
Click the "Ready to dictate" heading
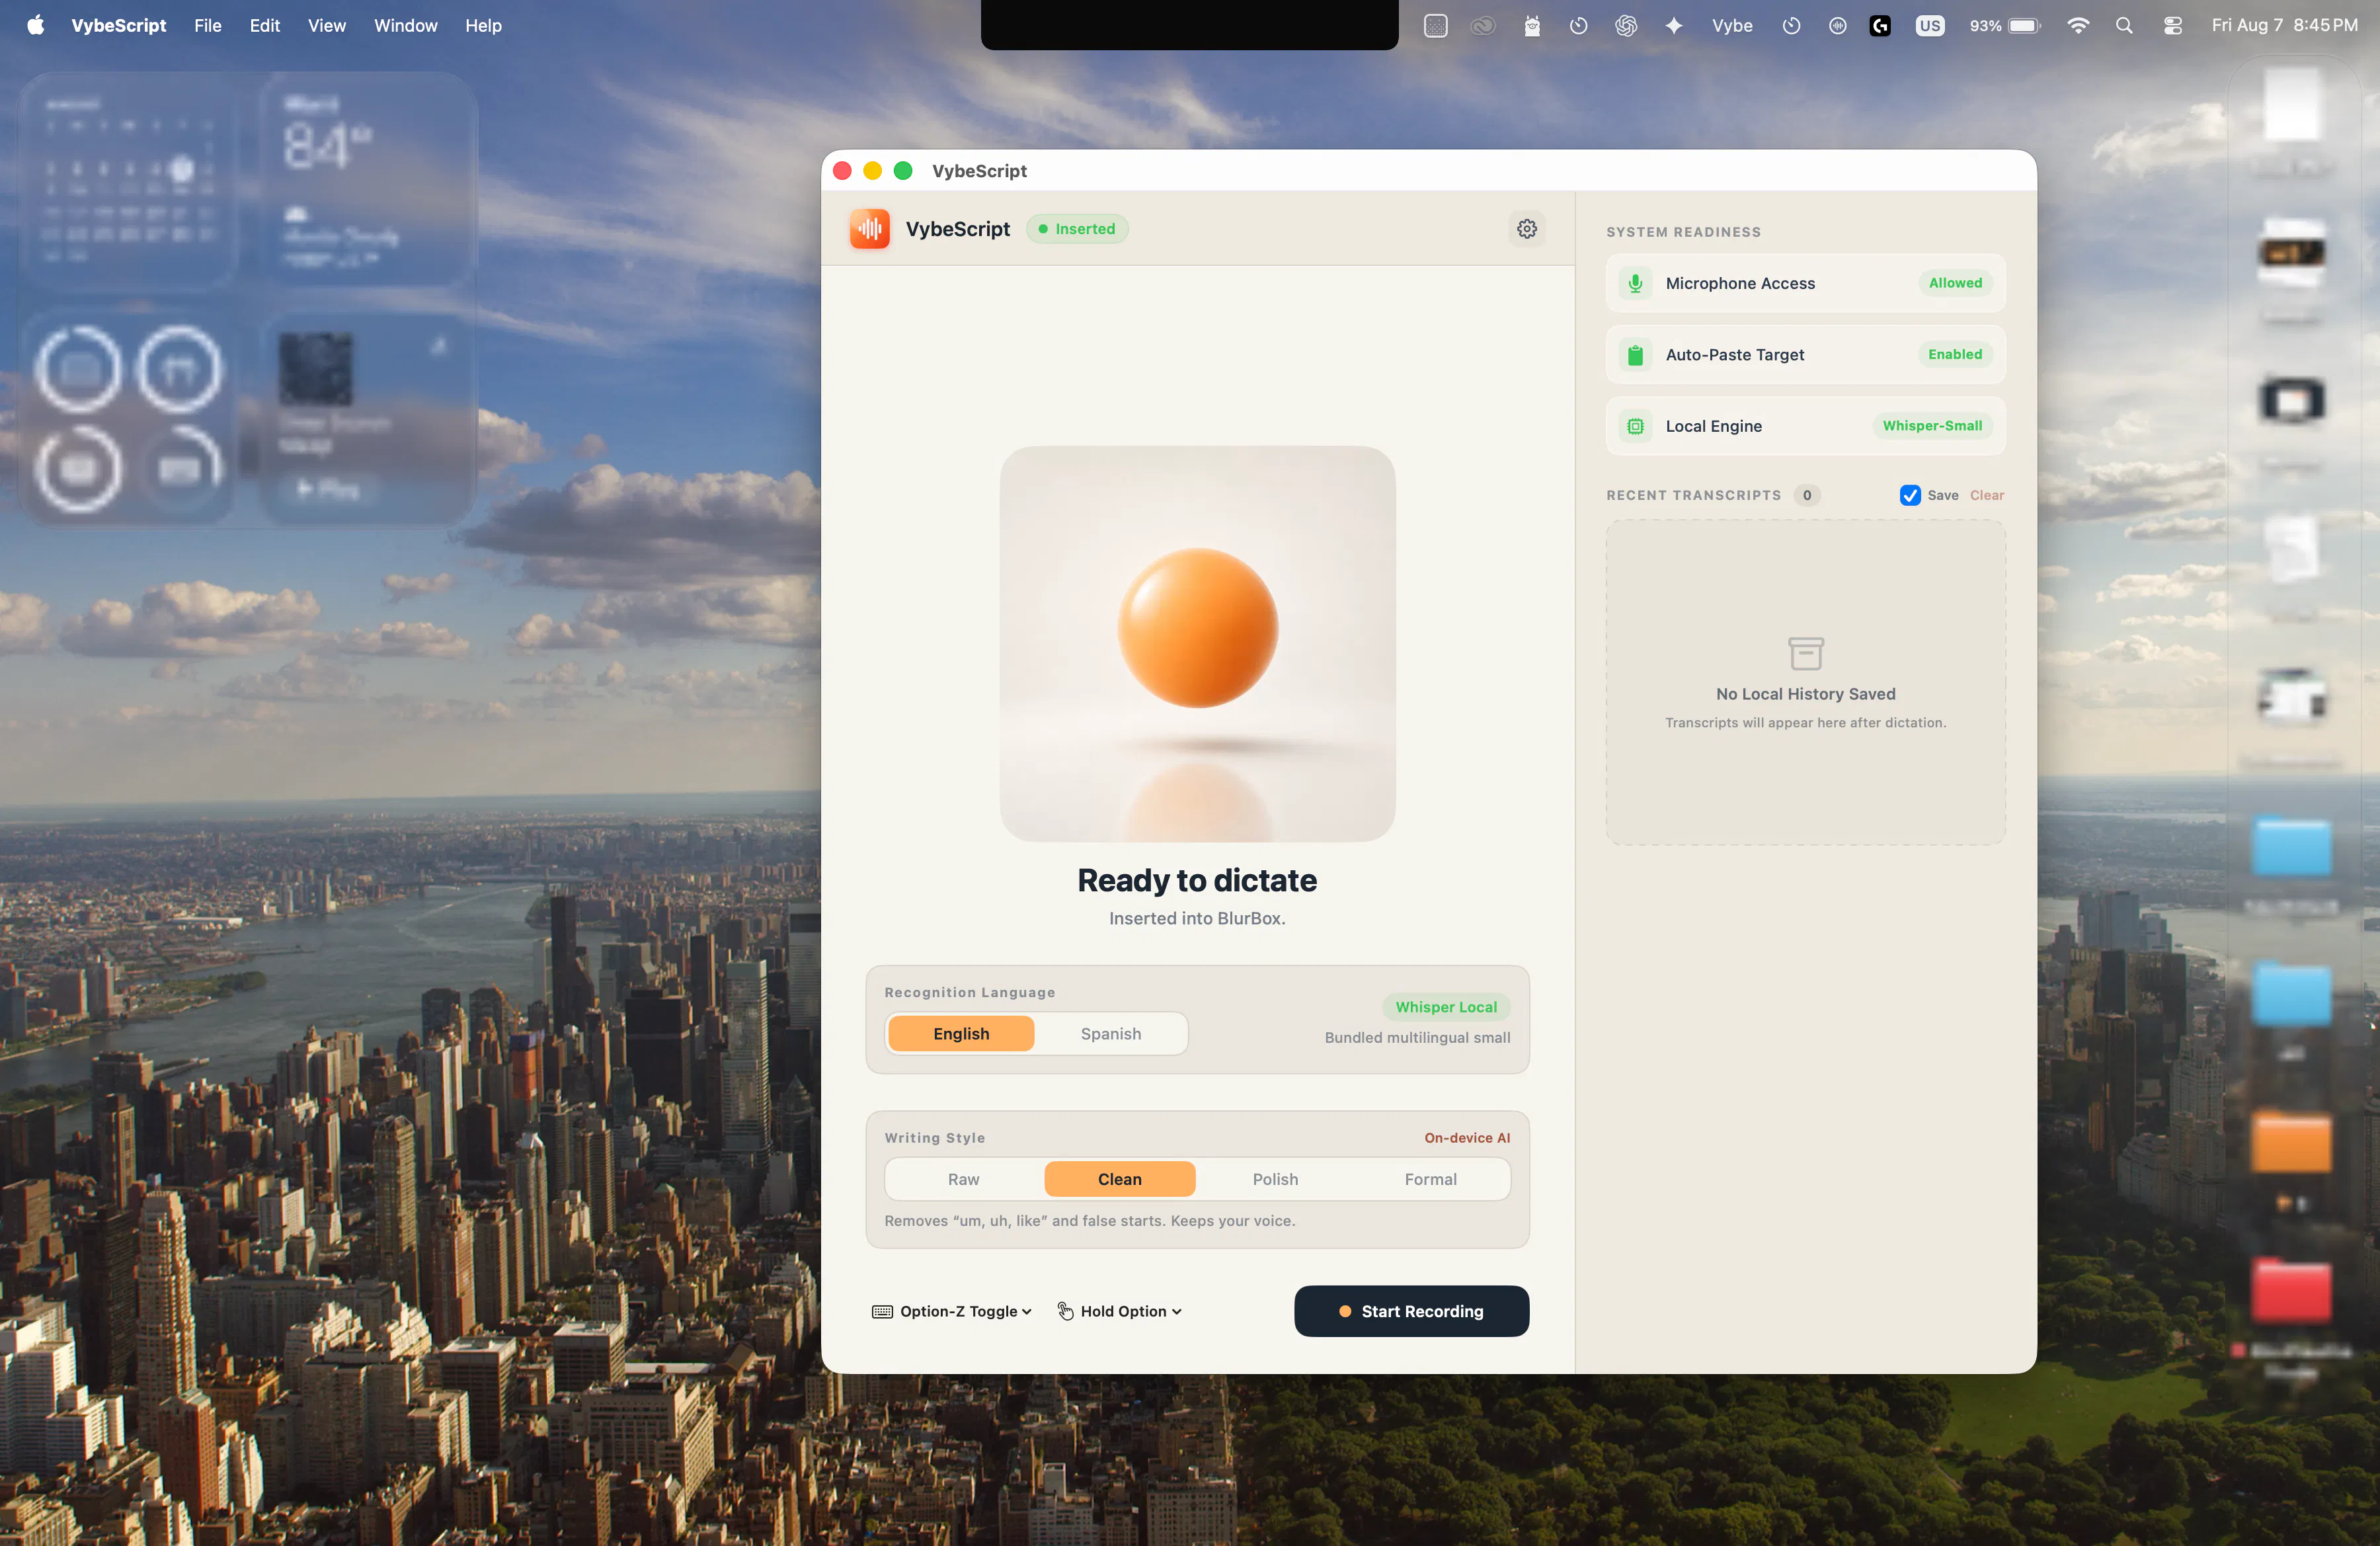coord(1197,880)
